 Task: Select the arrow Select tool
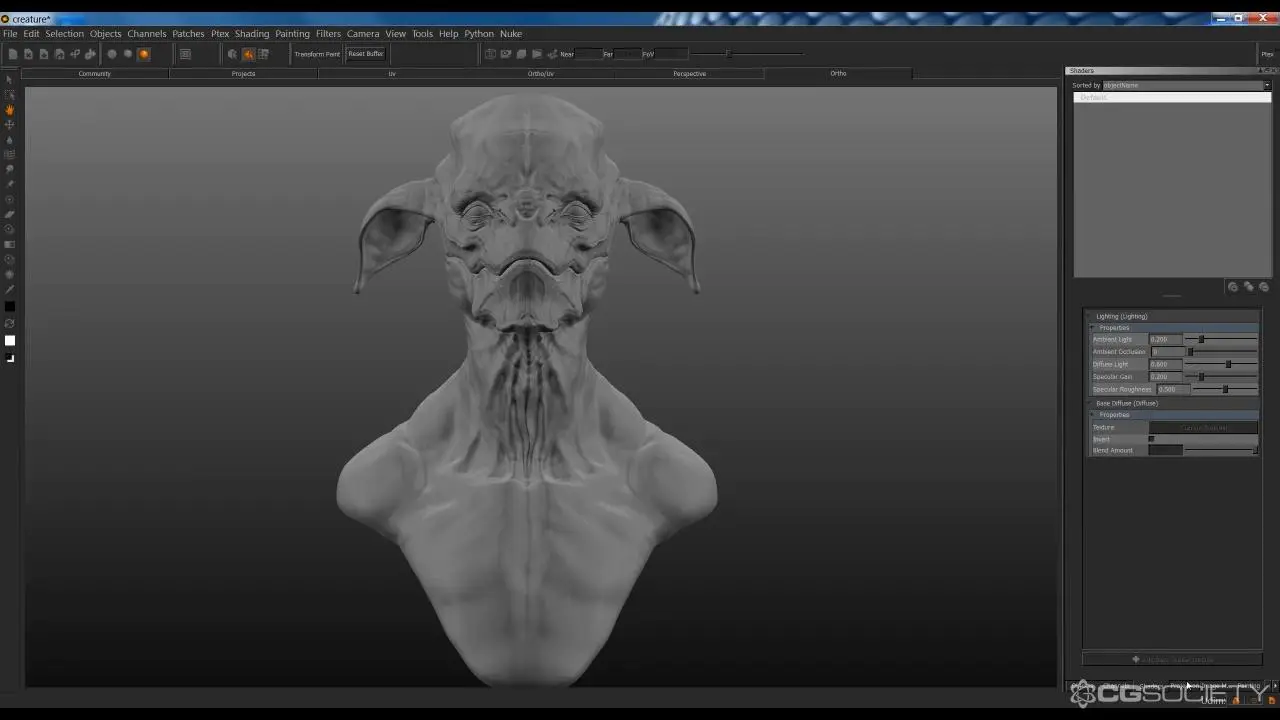coord(10,80)
